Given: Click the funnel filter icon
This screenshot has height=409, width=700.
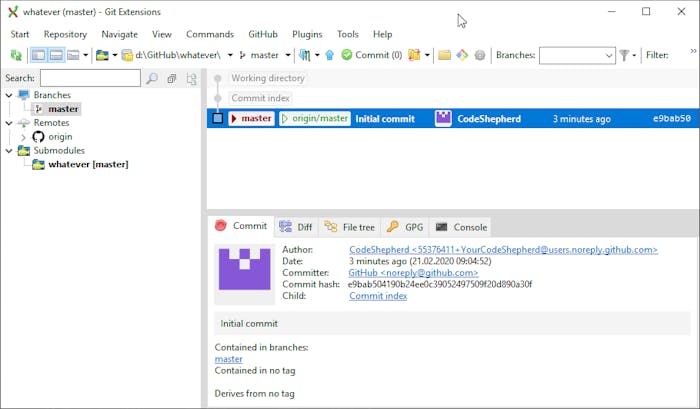Looking at the screenshot, I should [x=624, y=55].
